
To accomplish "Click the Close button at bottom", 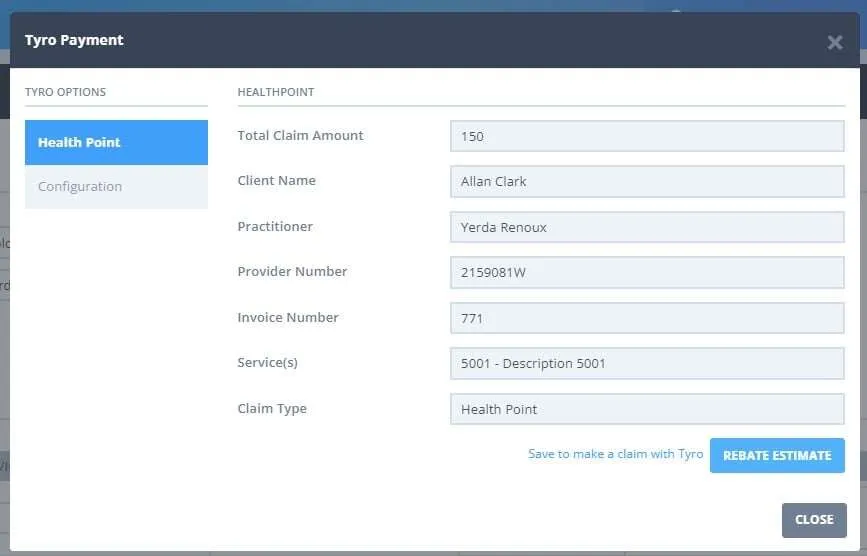I will (x=814, y=520).
